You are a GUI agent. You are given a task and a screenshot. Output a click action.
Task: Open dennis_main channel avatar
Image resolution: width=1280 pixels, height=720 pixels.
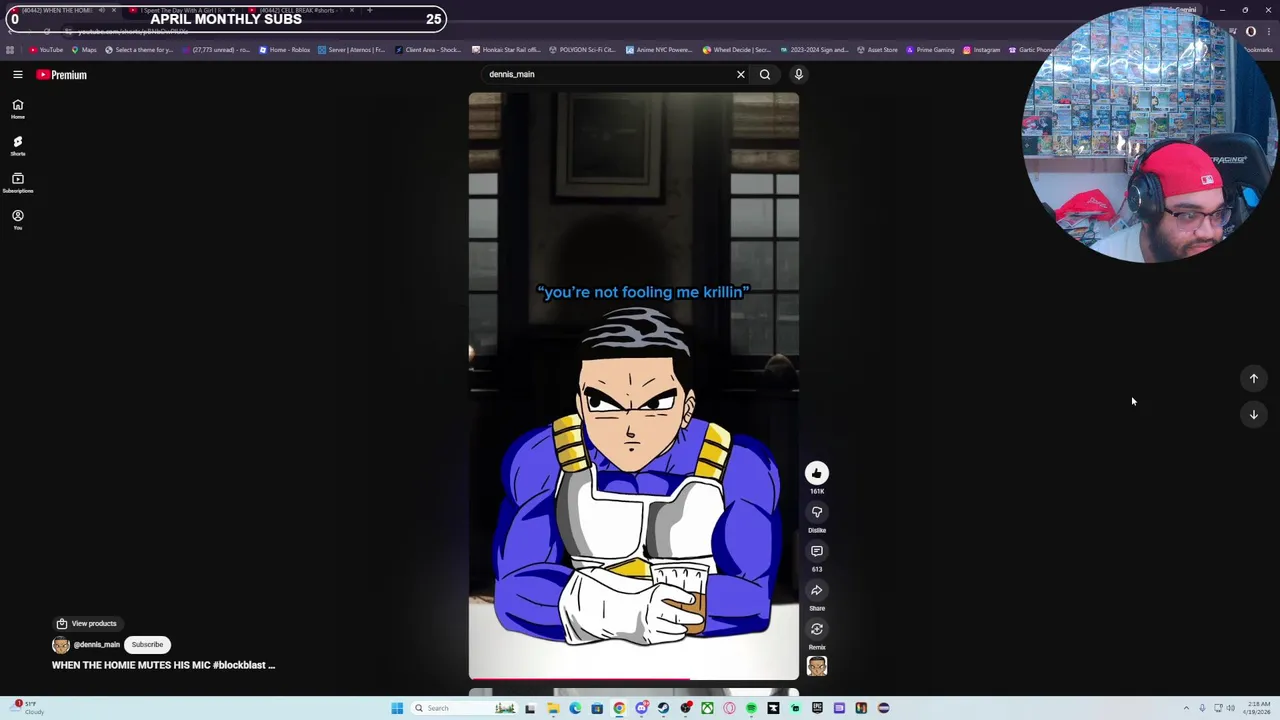[61, 644]
